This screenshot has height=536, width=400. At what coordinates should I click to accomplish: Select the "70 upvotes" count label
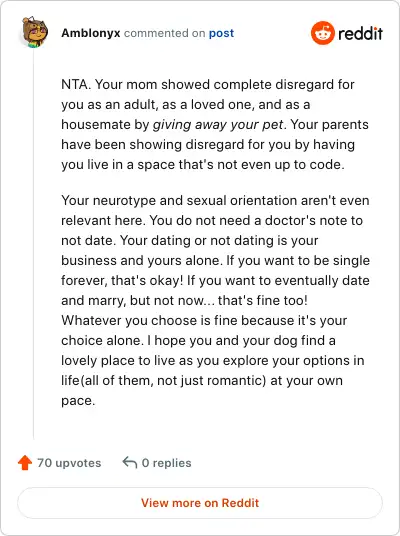click(69, 463)
